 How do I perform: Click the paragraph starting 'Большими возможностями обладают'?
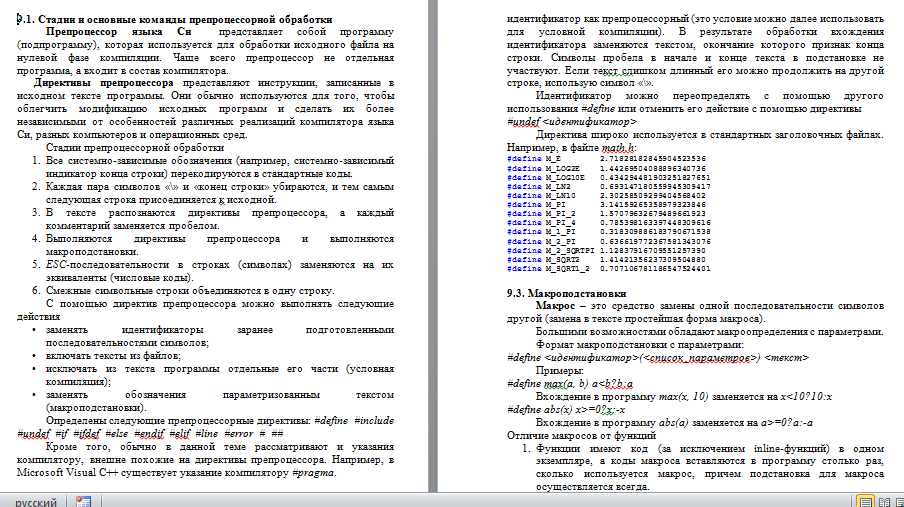click(710, 331)
